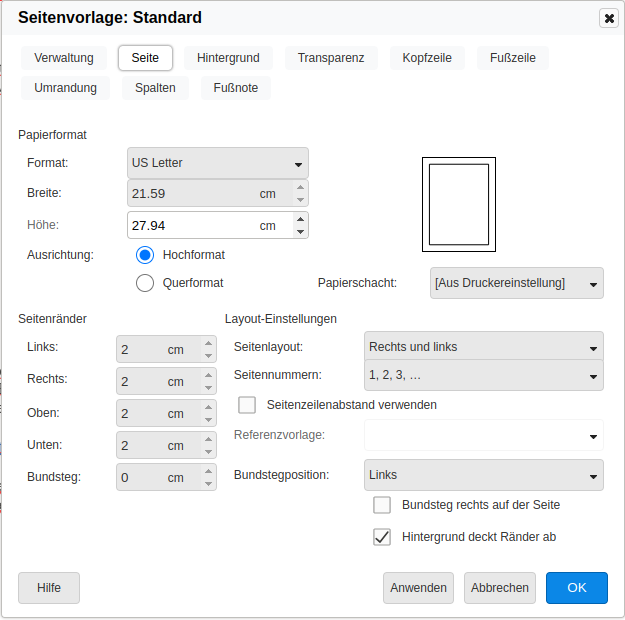Viewport: 625px width, 620px height.
Task: Decrease the Rechts margin using down arrow
Action: (208, 388)
